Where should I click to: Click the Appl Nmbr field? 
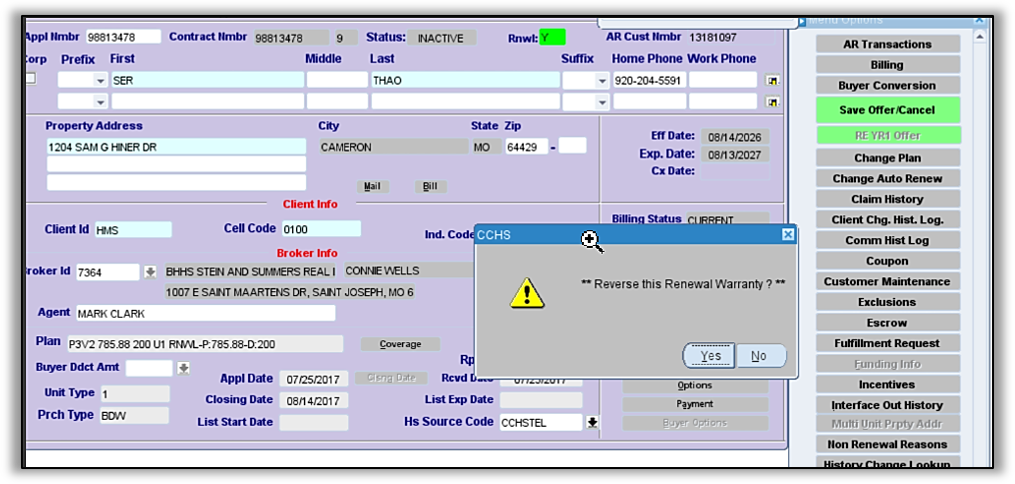tap(123, 37)
